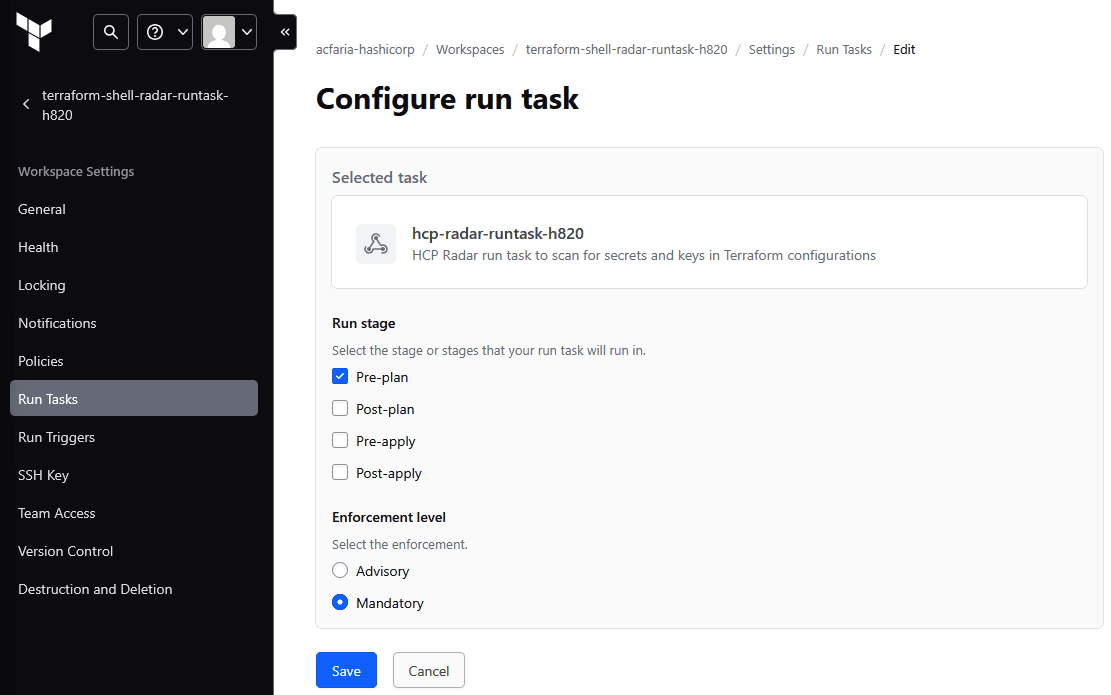Click the back arrow beside workspace name

[26, 105]
